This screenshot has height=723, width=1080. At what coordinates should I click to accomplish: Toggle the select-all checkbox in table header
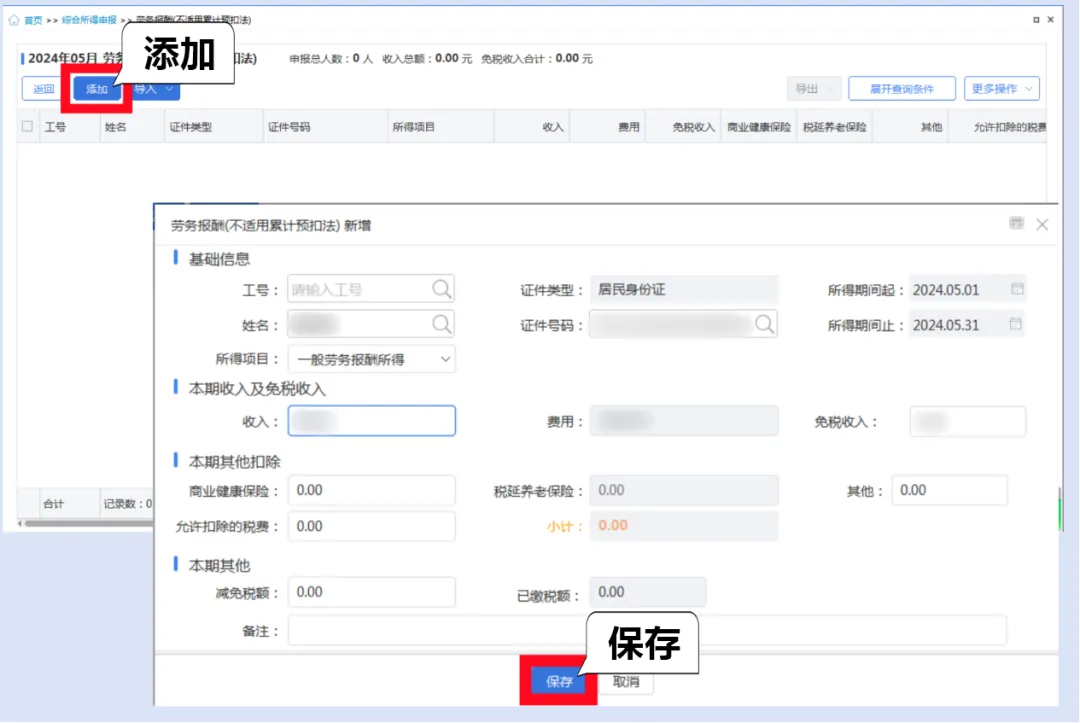point(28,125)
